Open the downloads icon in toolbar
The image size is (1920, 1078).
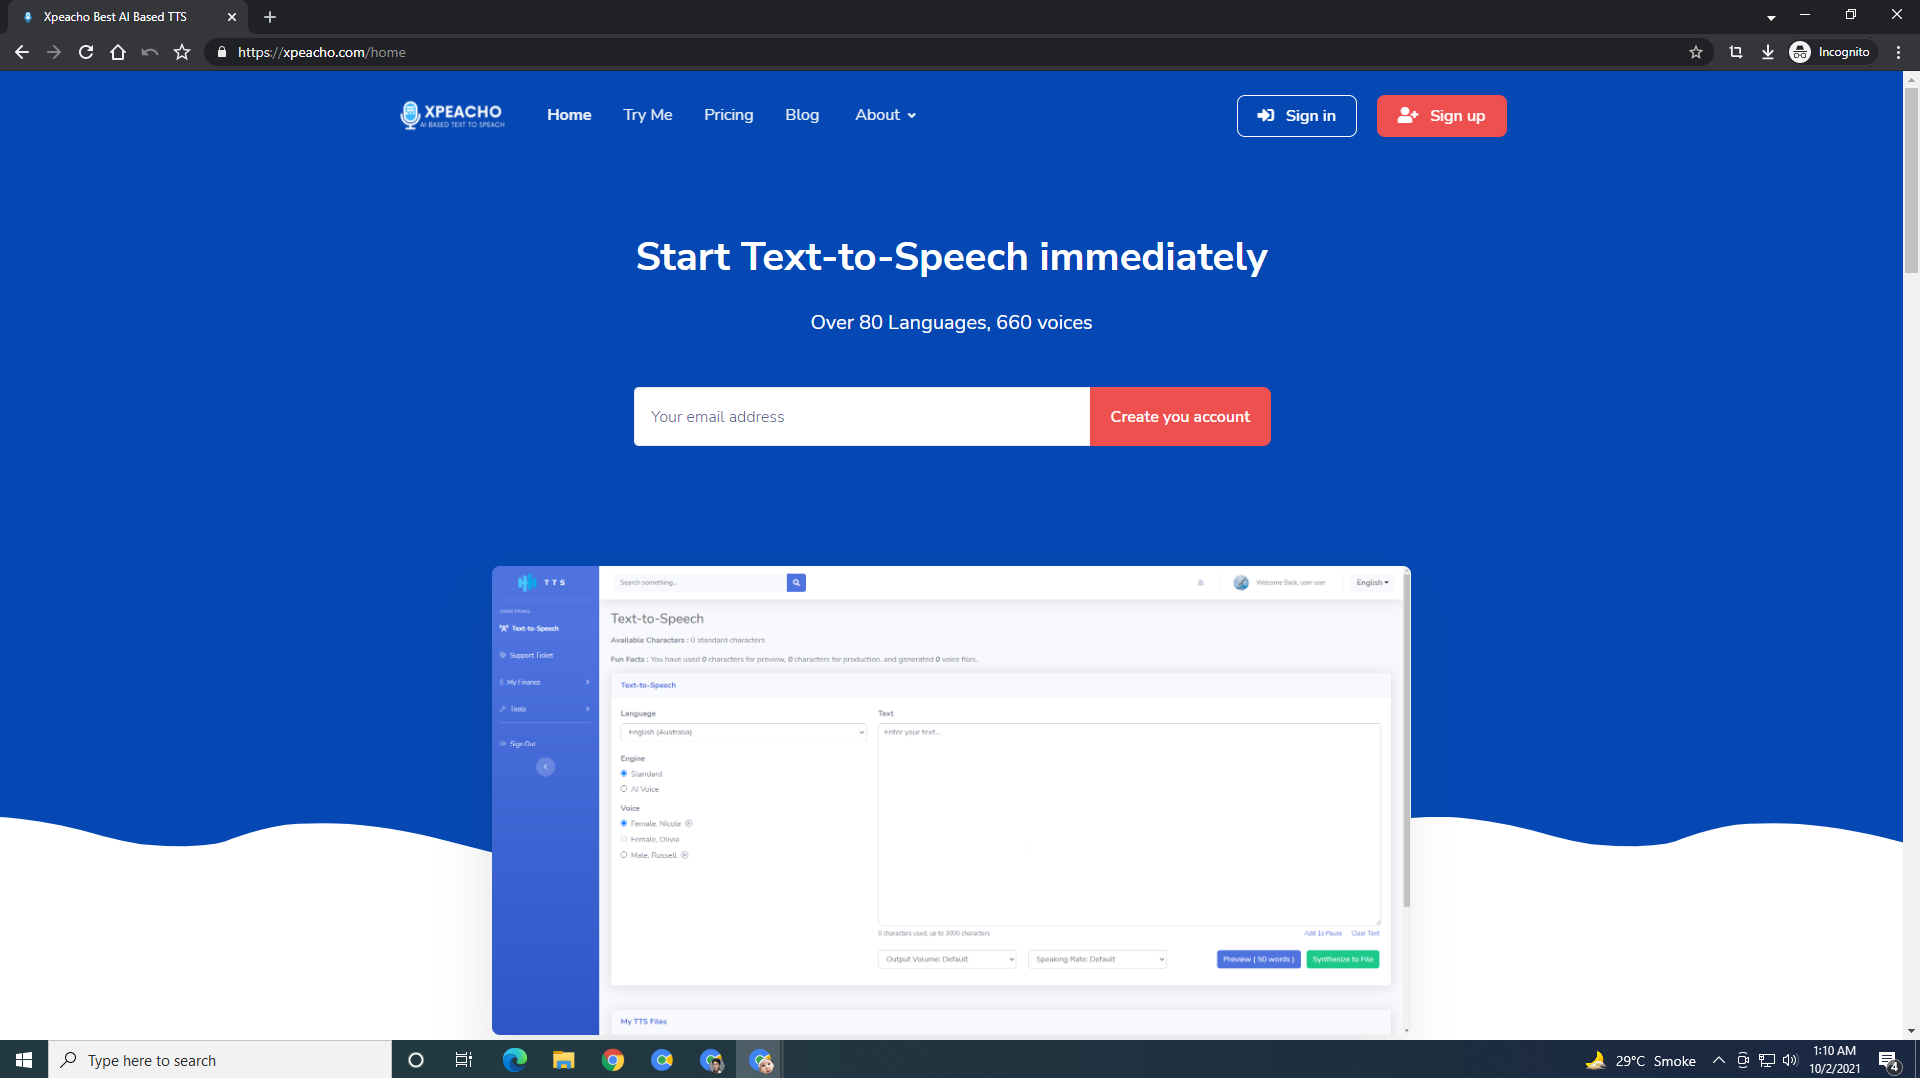pos(1768,52)
